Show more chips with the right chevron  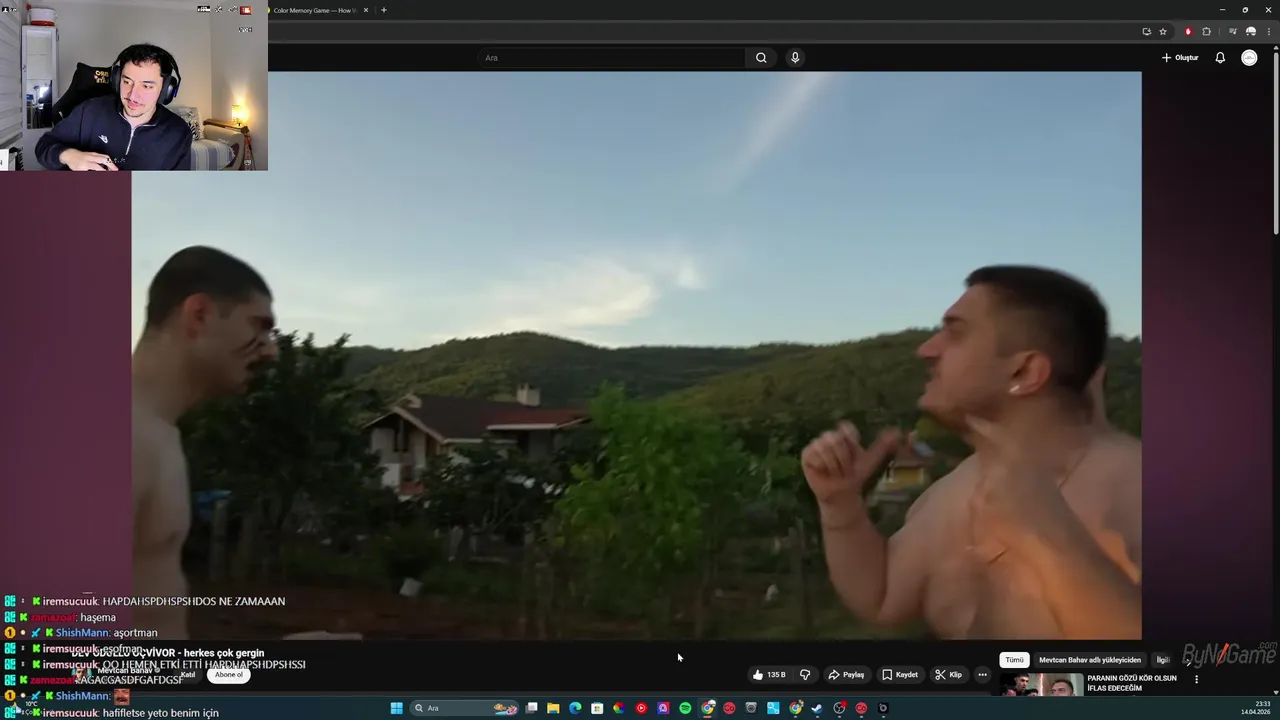pyautogui.click(x=1189, y=660)
